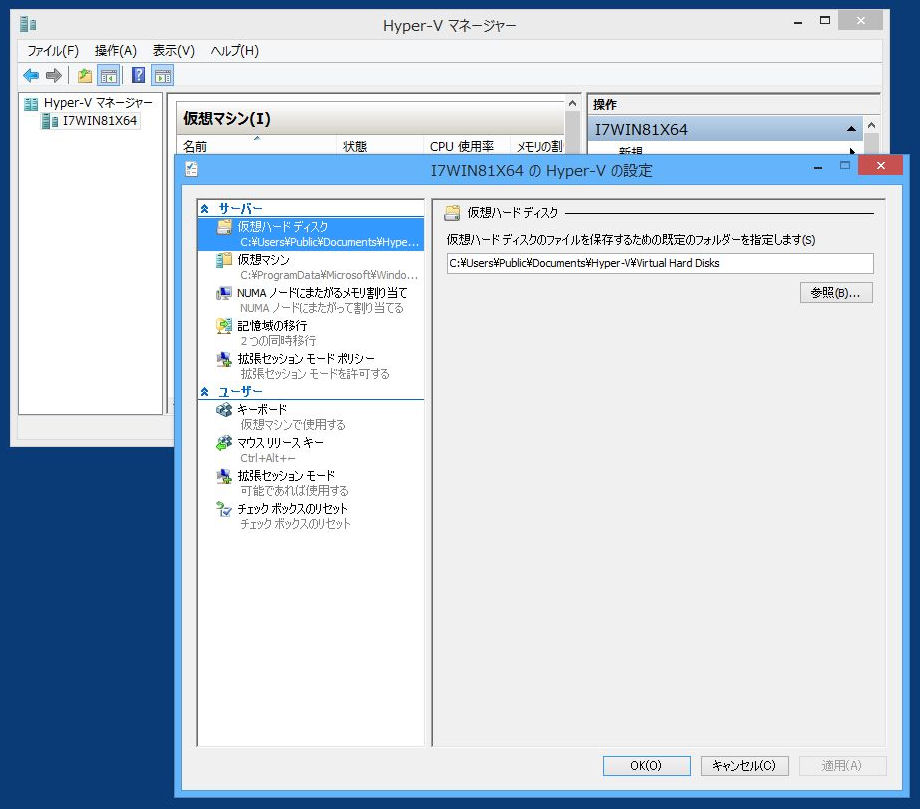Select the マウス リリース キー icon
This screenshot has height=809, width=920.
coord(224,443)
